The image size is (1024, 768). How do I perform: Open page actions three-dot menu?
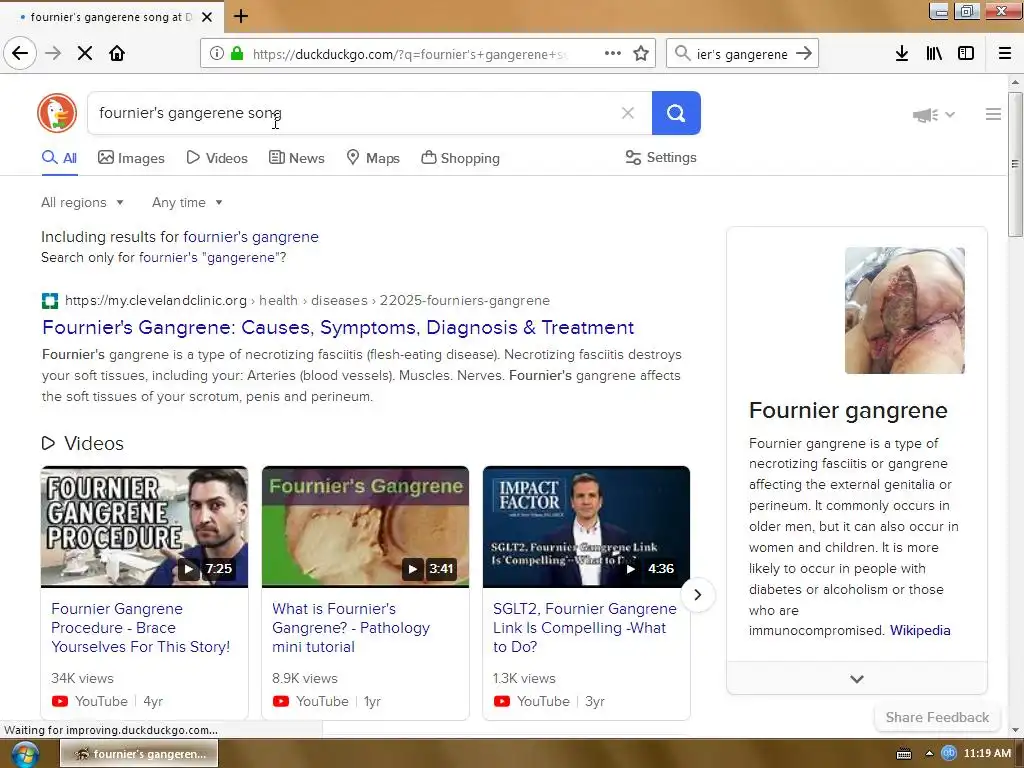click(613, 54)
